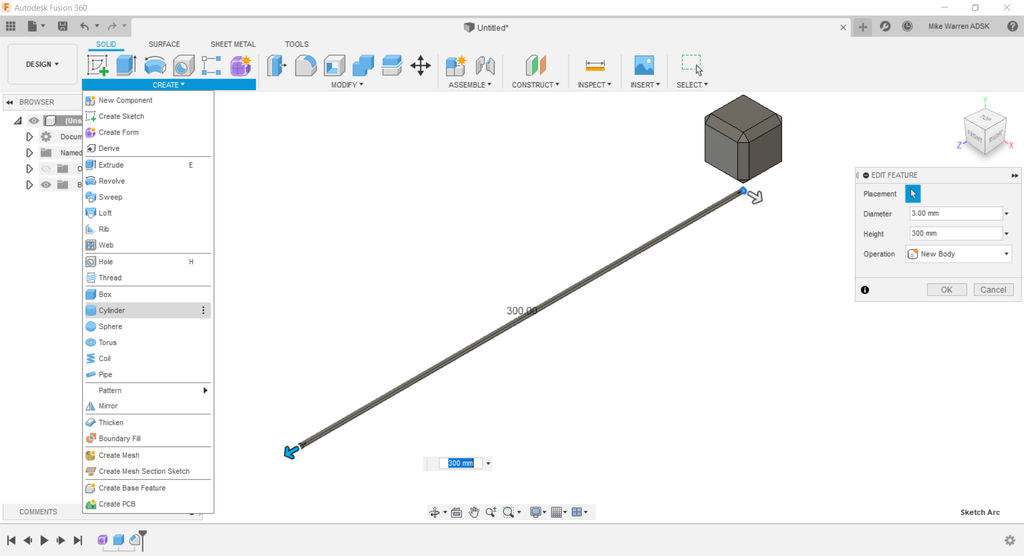The width and height of the screenshot is (1024, 556).
Task: Click the Insert image icon
Action: [x=644, y=65]
